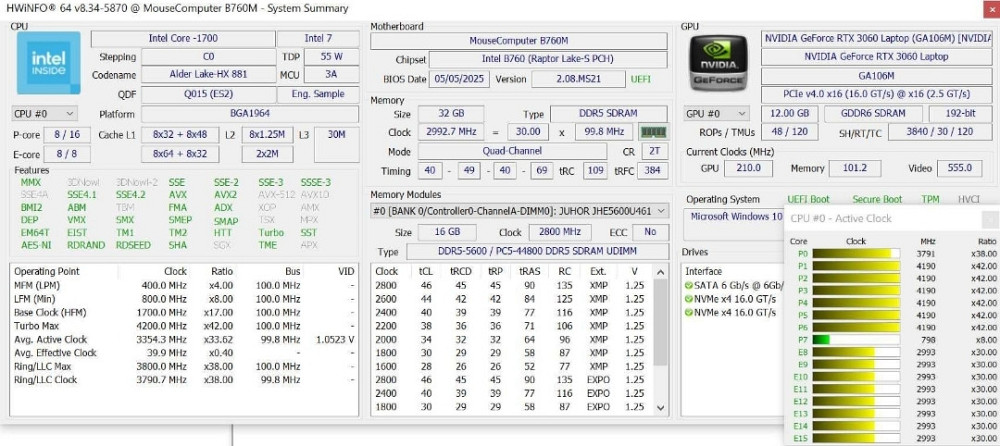Screen dimensions: 1000x446
Task: Click the Memory Size 32 GB field
Action: tap(450, 114)
